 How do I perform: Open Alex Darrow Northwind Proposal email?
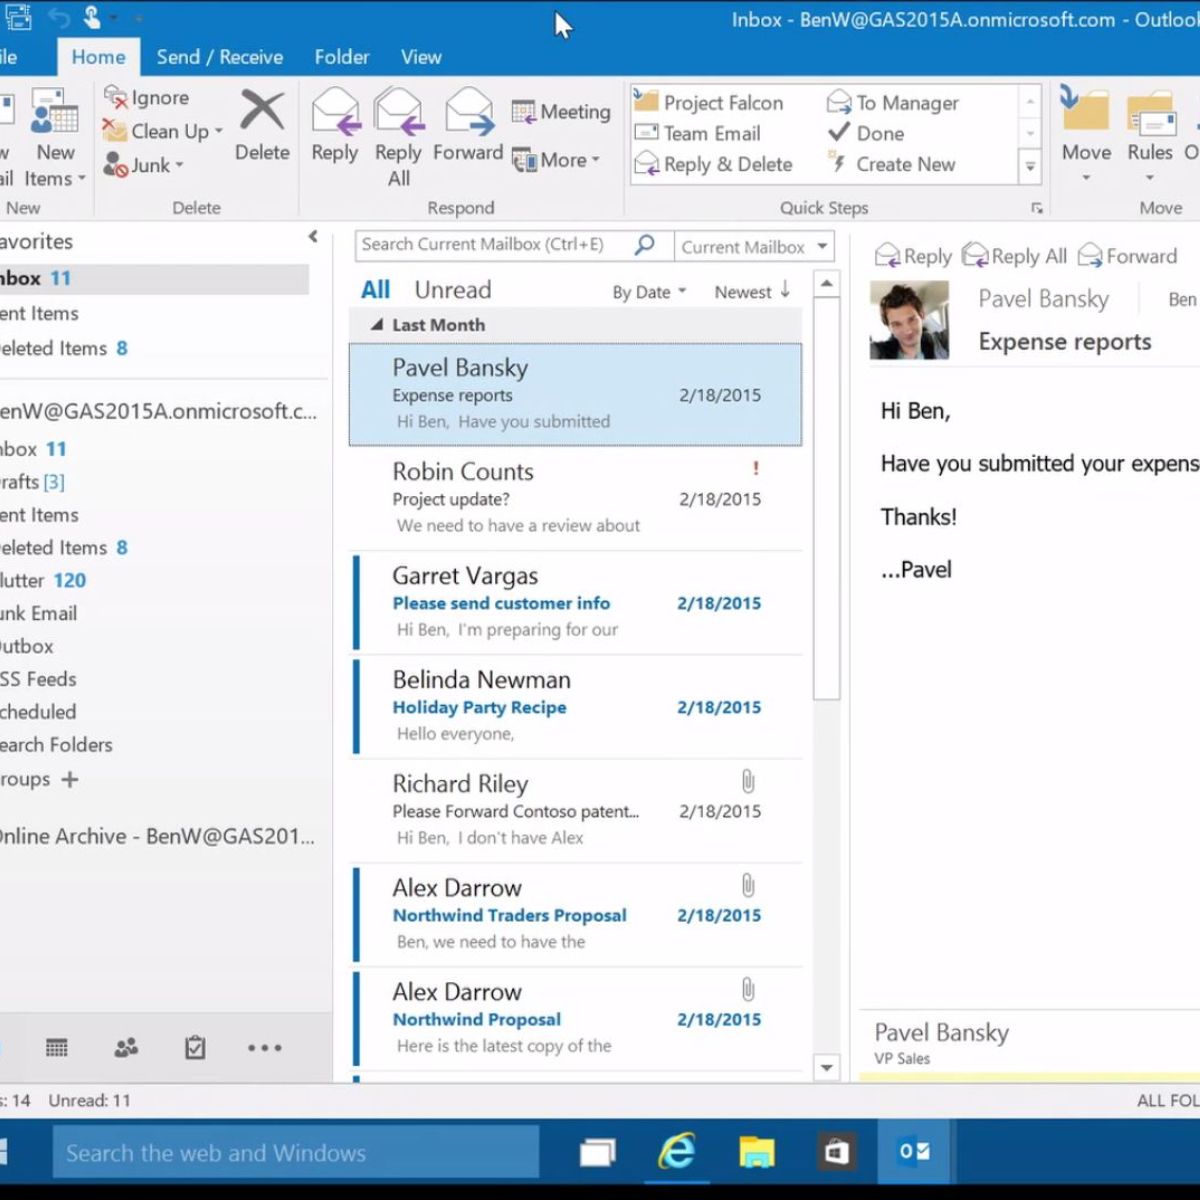coord(578,1019)
